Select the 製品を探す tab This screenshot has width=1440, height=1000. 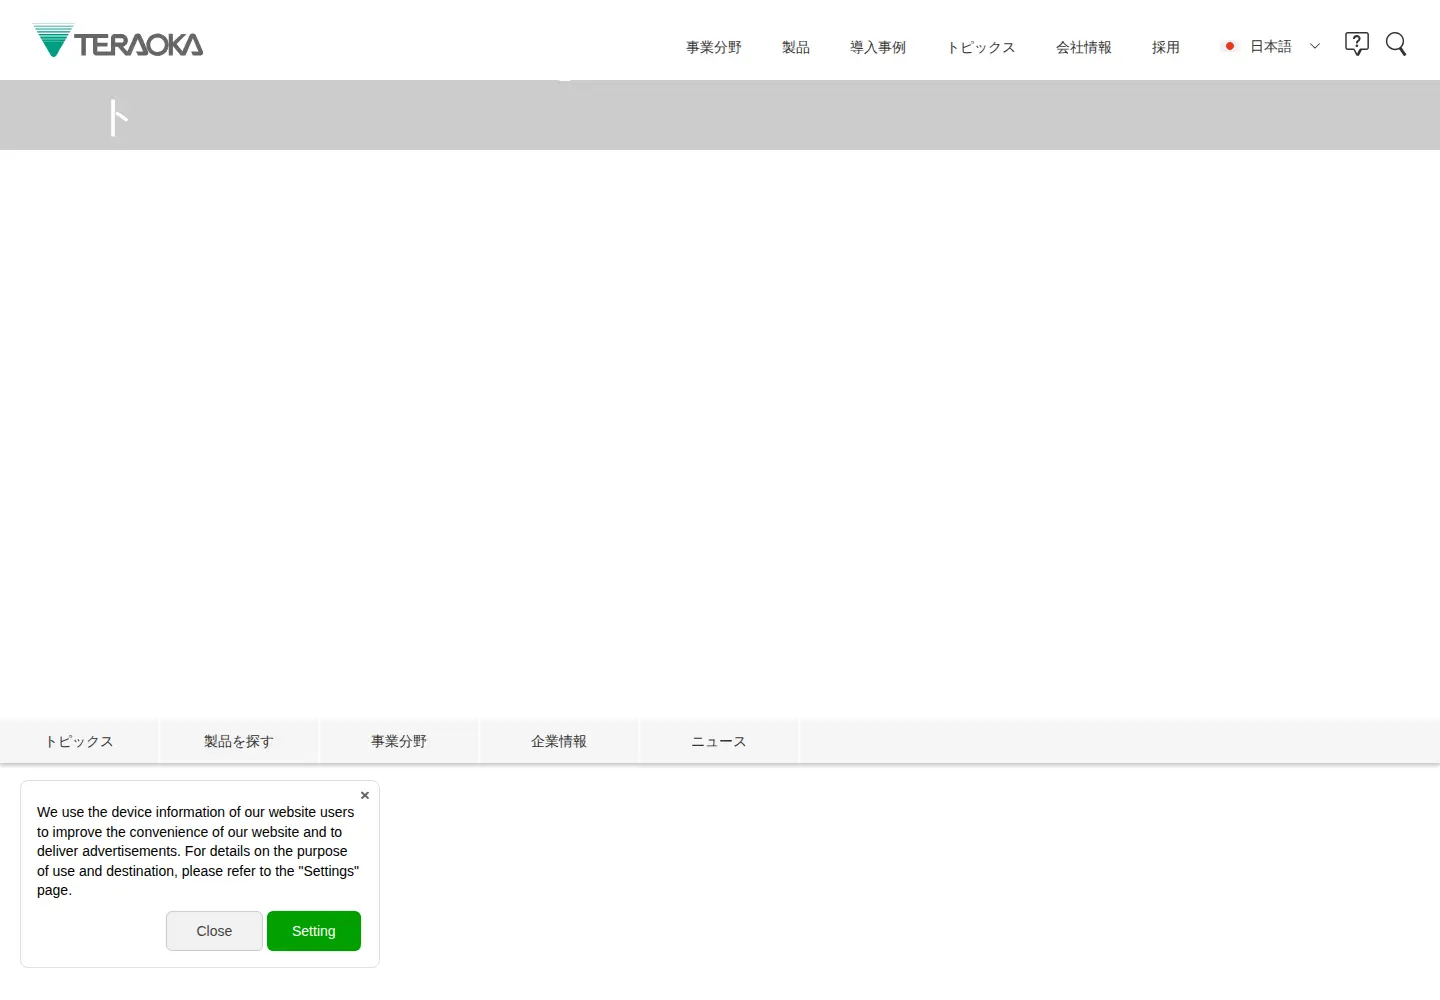[x=239, y=741]
